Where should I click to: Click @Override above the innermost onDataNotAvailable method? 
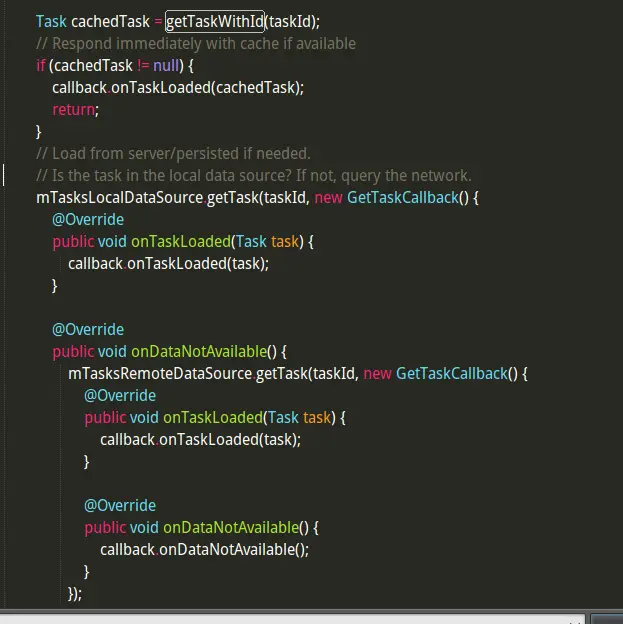click(x=120, y=505)
